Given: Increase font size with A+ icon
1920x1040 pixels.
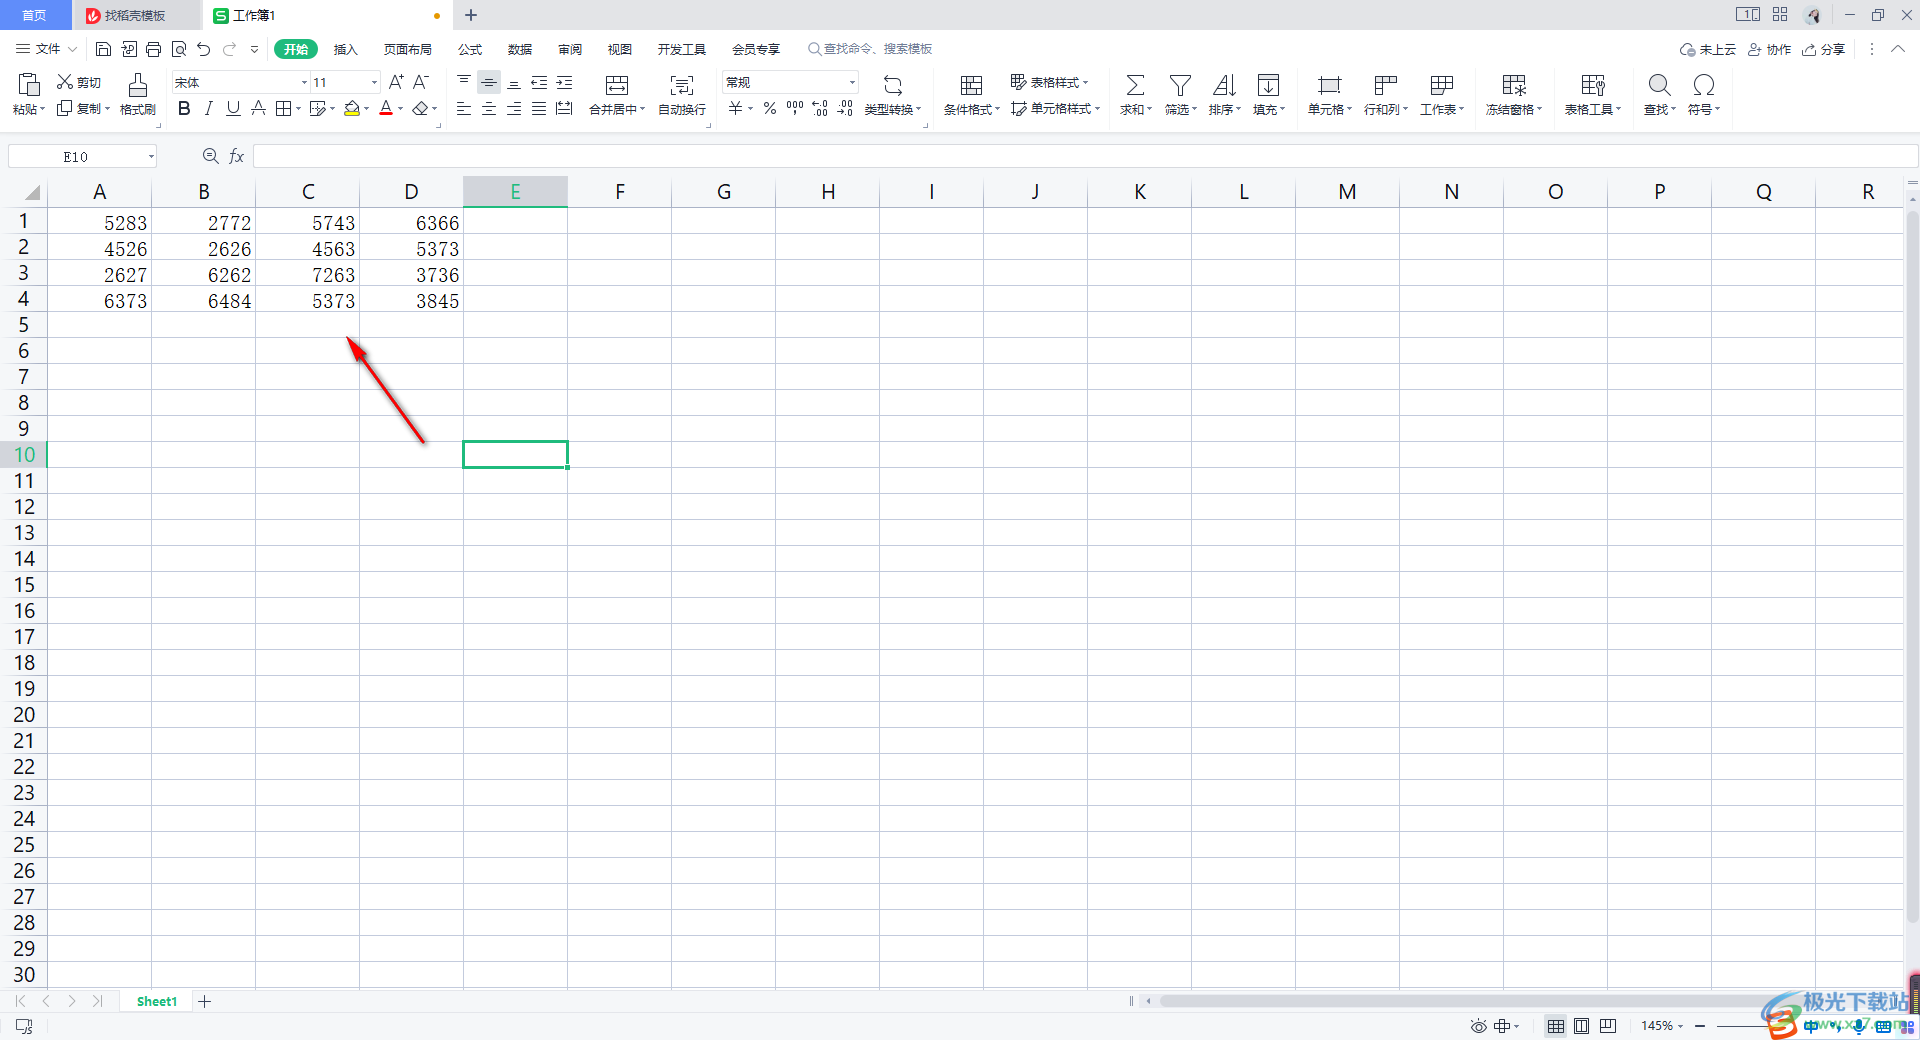Looking at the screenshot, I should (396, 82).
